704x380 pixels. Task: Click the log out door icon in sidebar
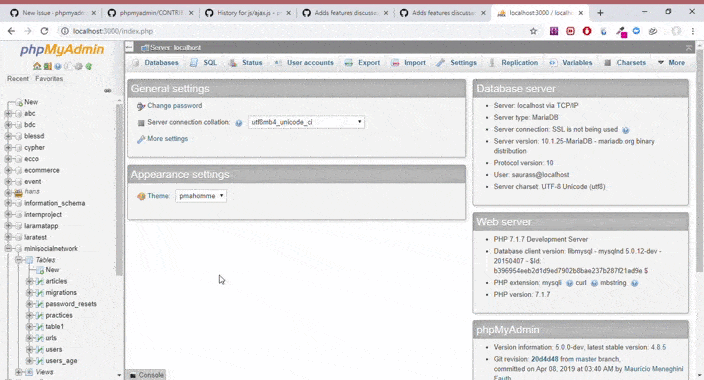pyautogui.click(x=47, y=66)
